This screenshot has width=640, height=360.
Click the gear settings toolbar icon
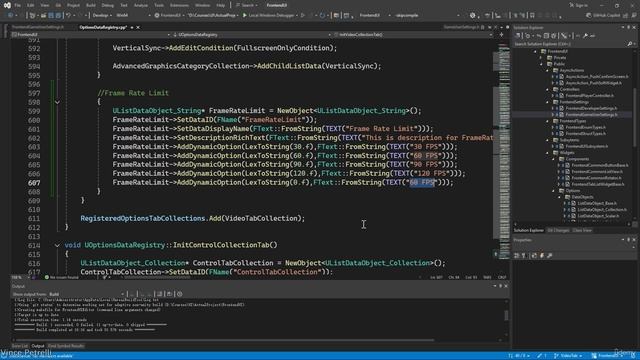point(472,16)
